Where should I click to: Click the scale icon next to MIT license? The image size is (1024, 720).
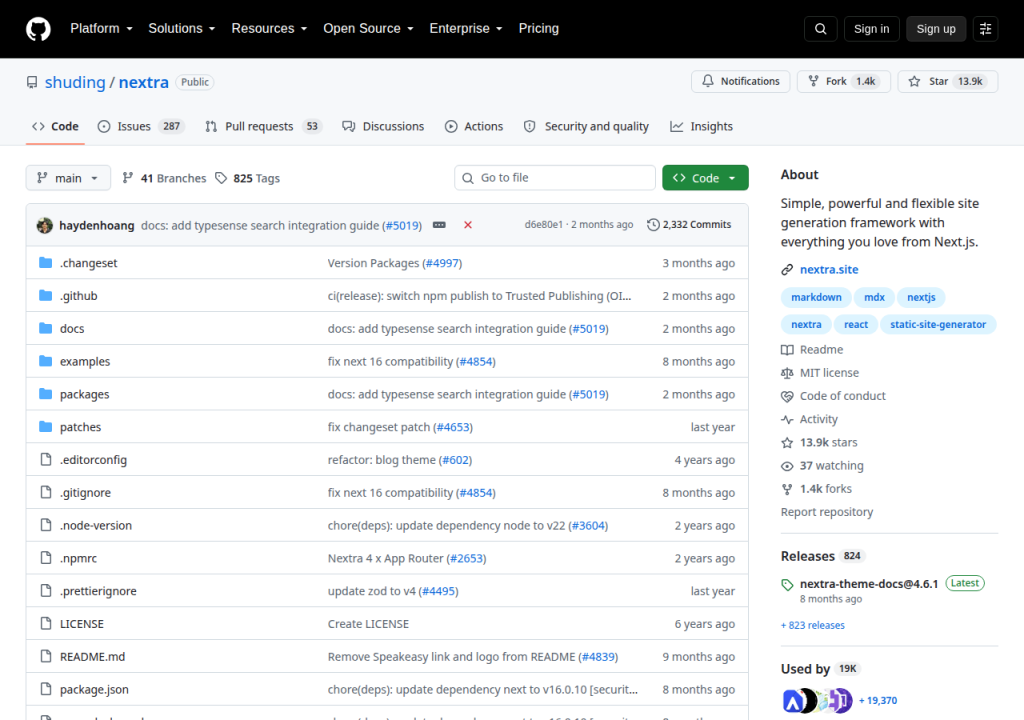click(787, 373)
